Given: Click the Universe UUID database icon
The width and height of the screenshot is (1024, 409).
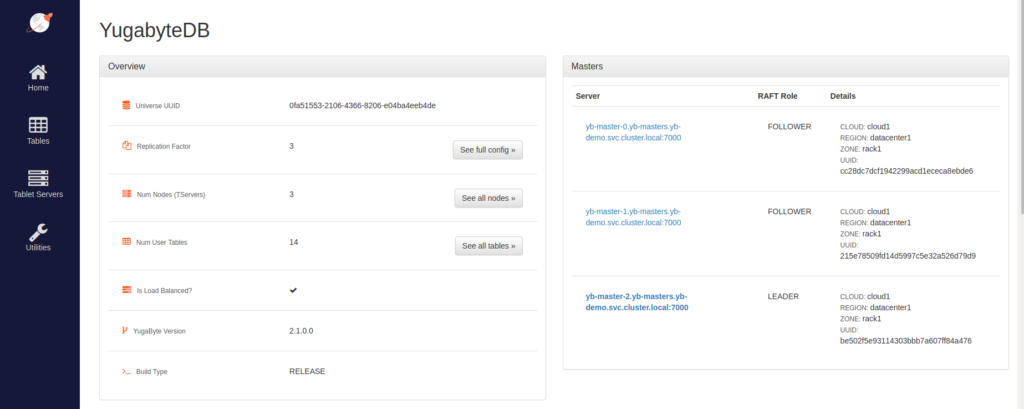Looking at the screenshot, I should click(x=126, y=105).
